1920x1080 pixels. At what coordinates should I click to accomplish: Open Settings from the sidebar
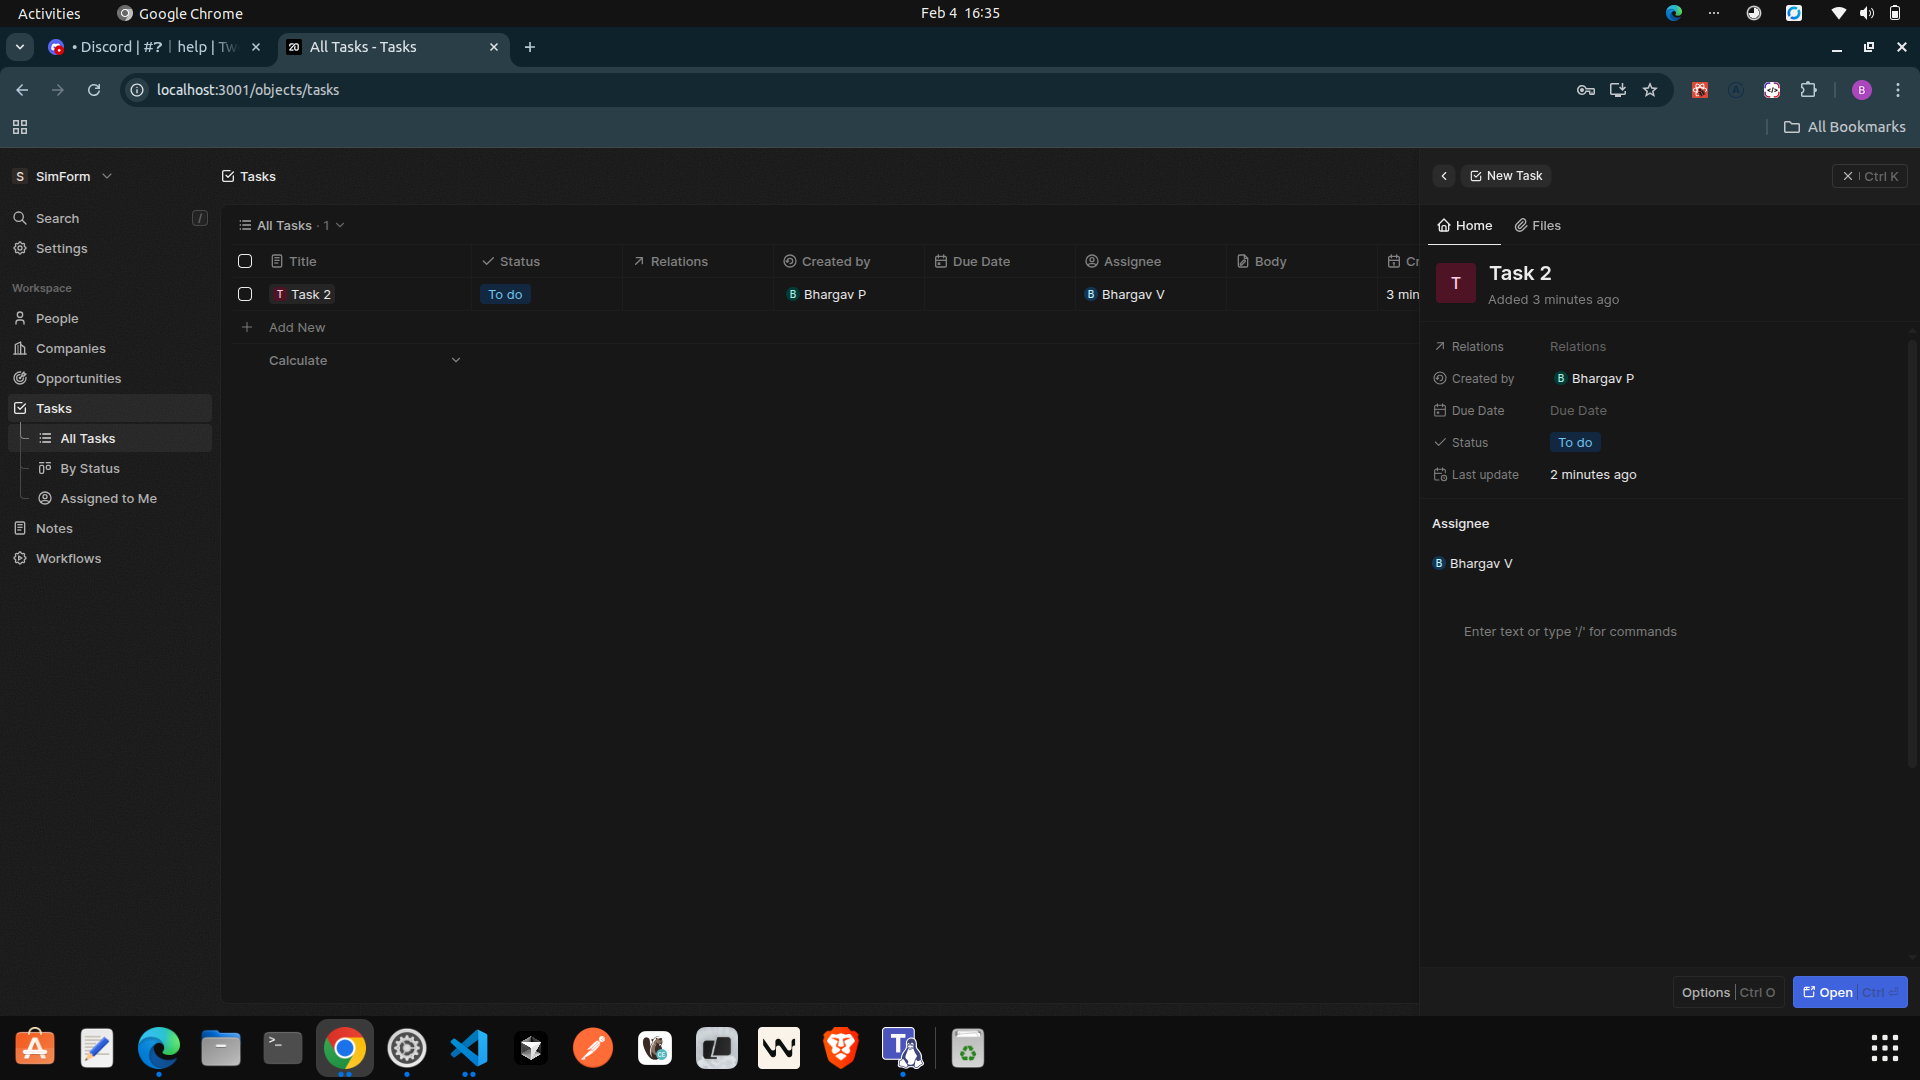pos(61,248)
